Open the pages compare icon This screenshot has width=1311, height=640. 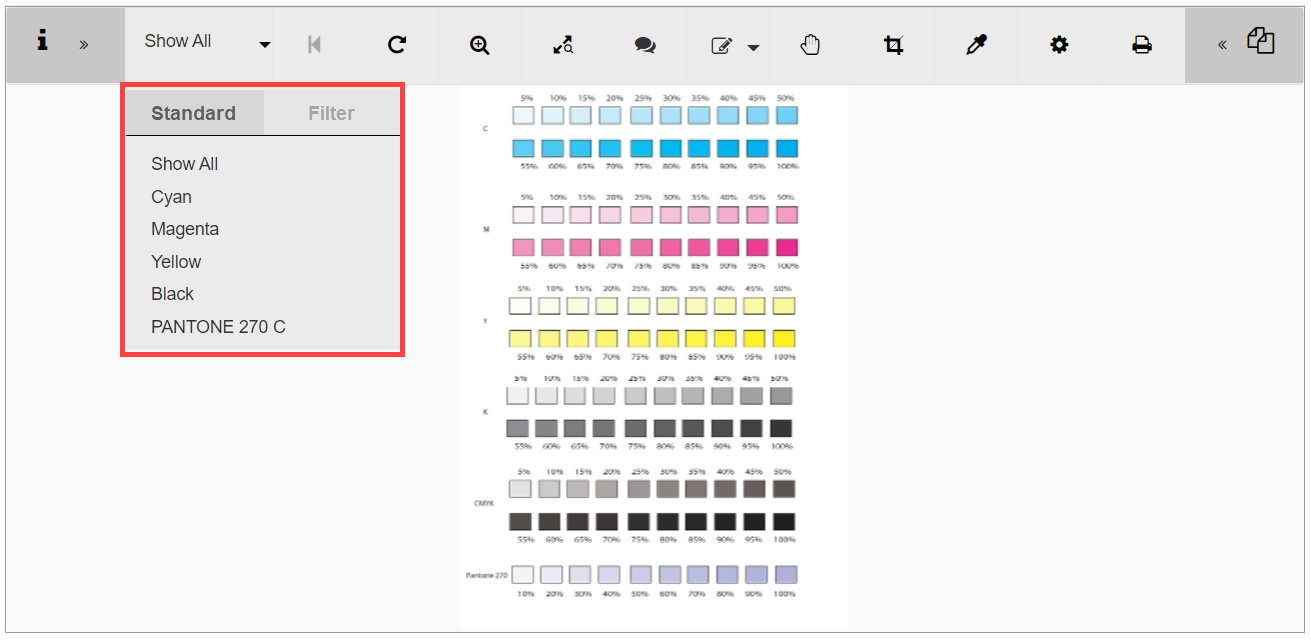[1261, 42]
